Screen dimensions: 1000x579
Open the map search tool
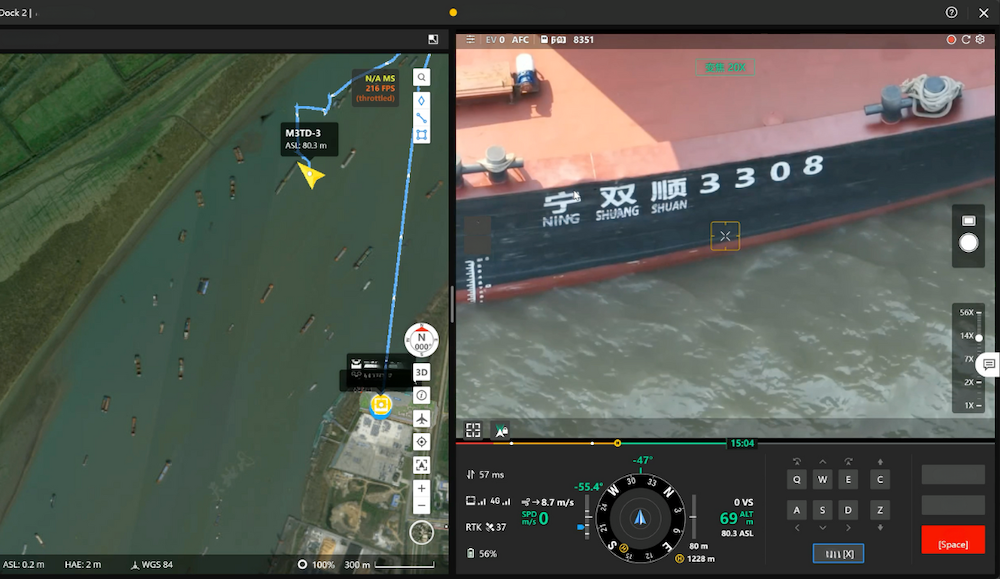click(422, 77)
